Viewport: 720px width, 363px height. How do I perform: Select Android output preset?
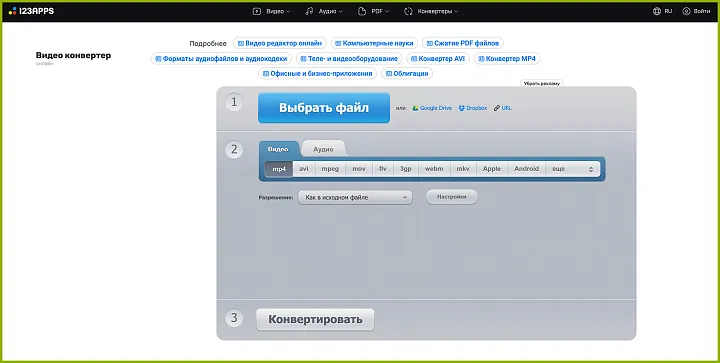click(526, 169)
